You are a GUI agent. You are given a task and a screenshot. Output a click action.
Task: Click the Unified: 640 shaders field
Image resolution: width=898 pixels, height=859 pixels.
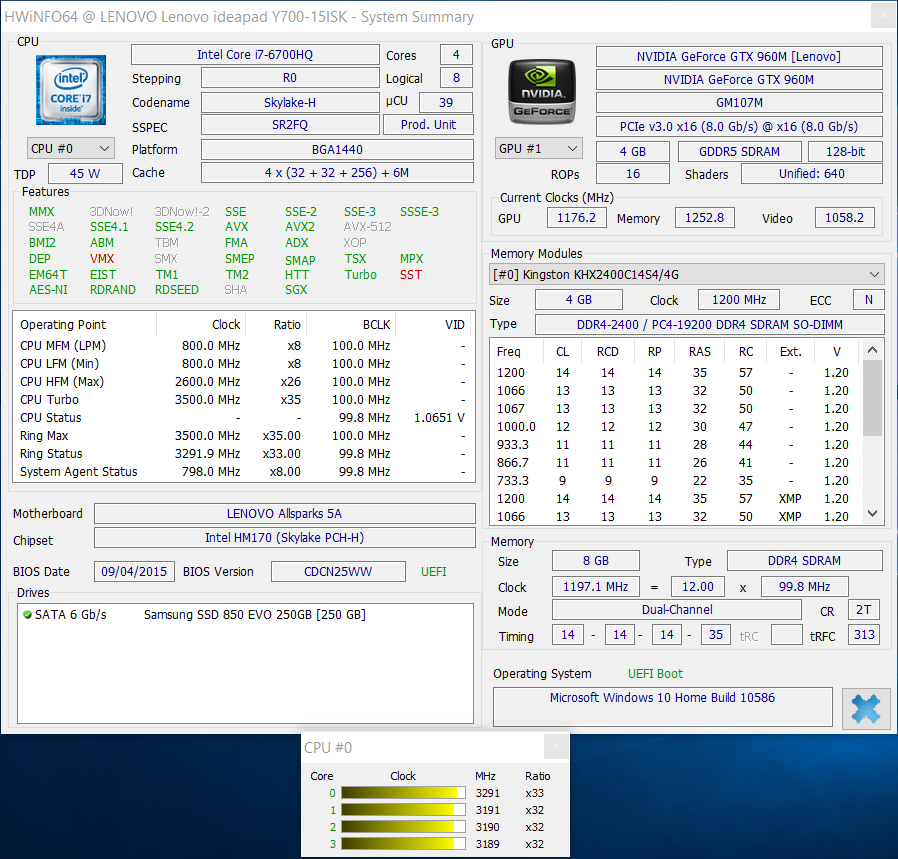coord(812,174)
